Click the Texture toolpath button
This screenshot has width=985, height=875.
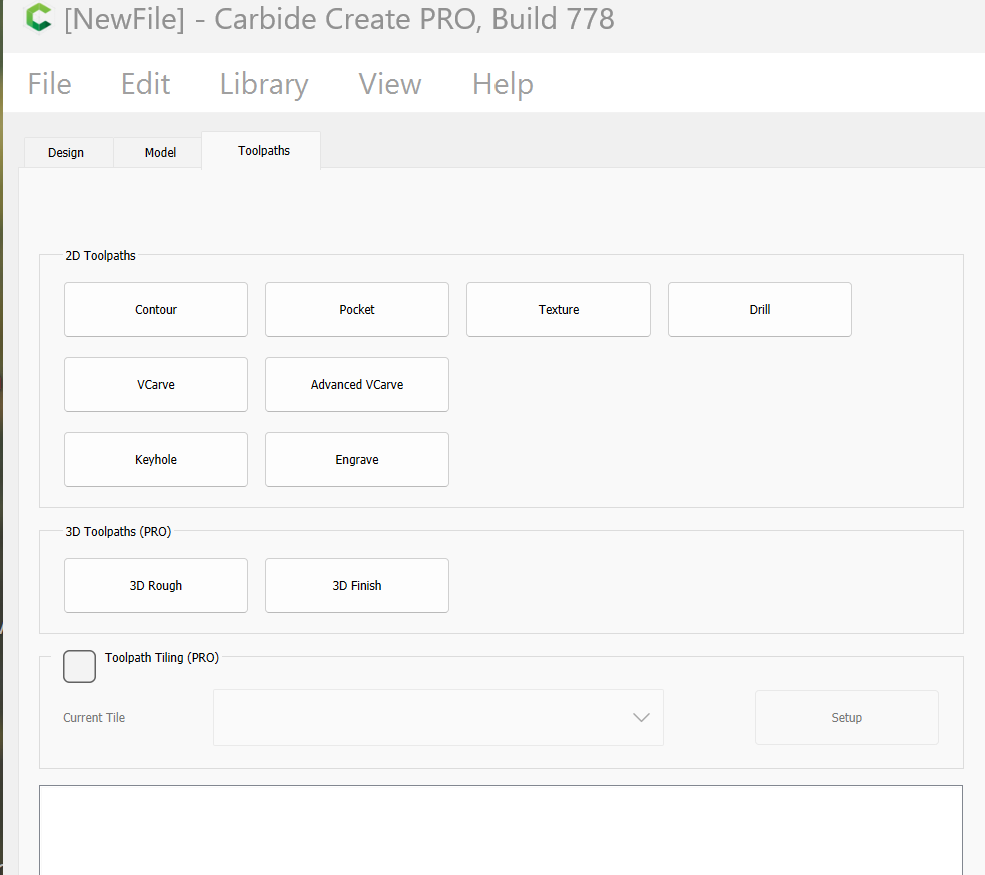558,310
